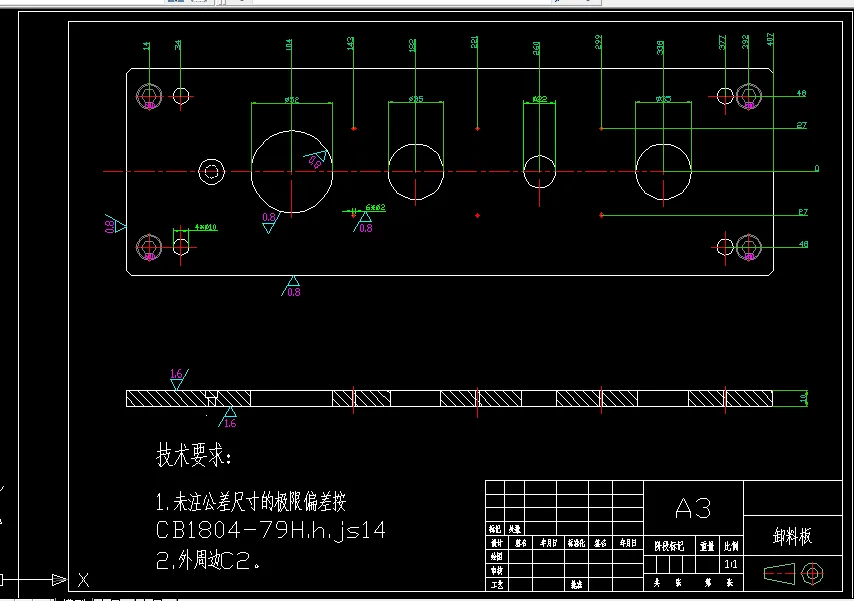Click the 299 ordinate dimension text

coord(598,43)
